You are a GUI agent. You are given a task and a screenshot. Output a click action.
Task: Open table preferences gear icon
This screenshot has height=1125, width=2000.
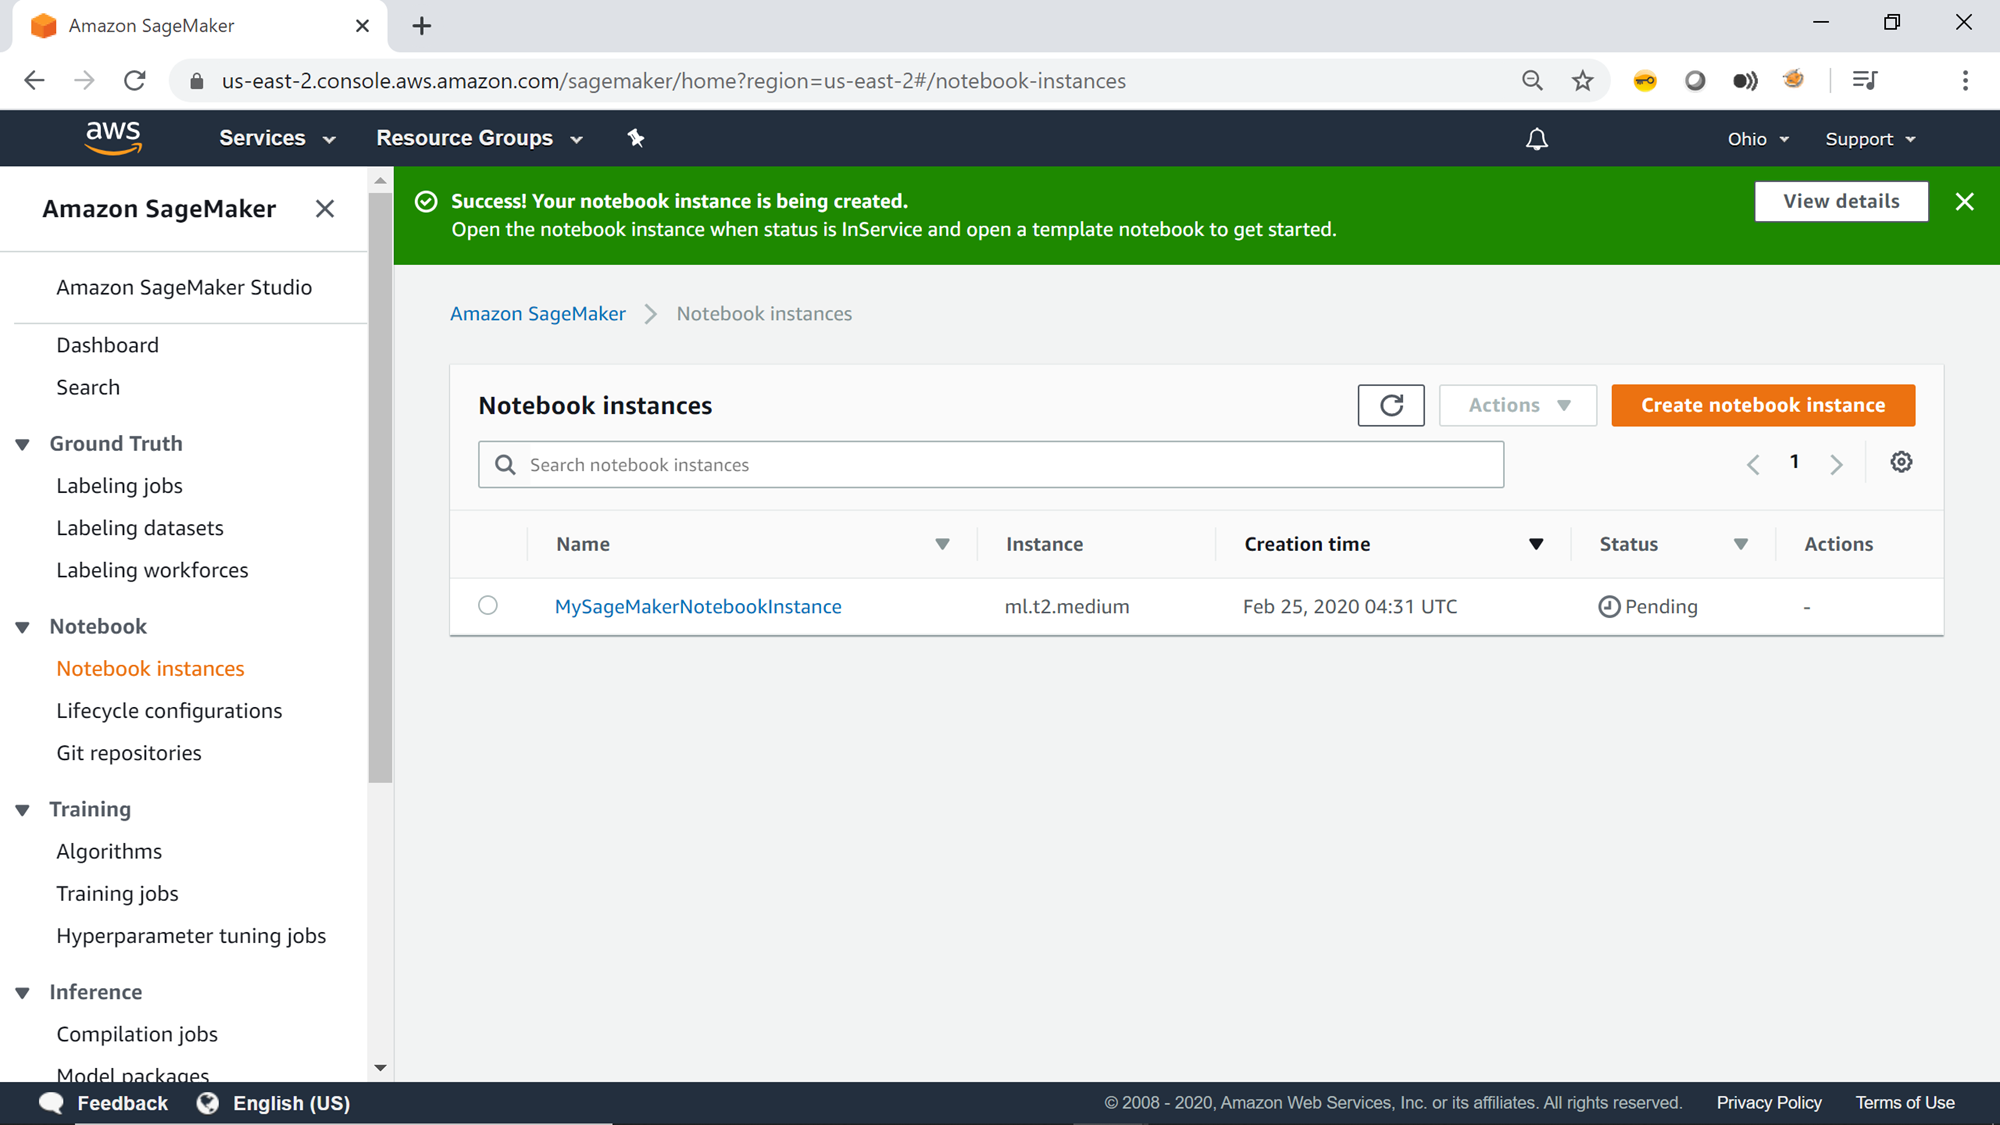click(x=1901, y=462)
